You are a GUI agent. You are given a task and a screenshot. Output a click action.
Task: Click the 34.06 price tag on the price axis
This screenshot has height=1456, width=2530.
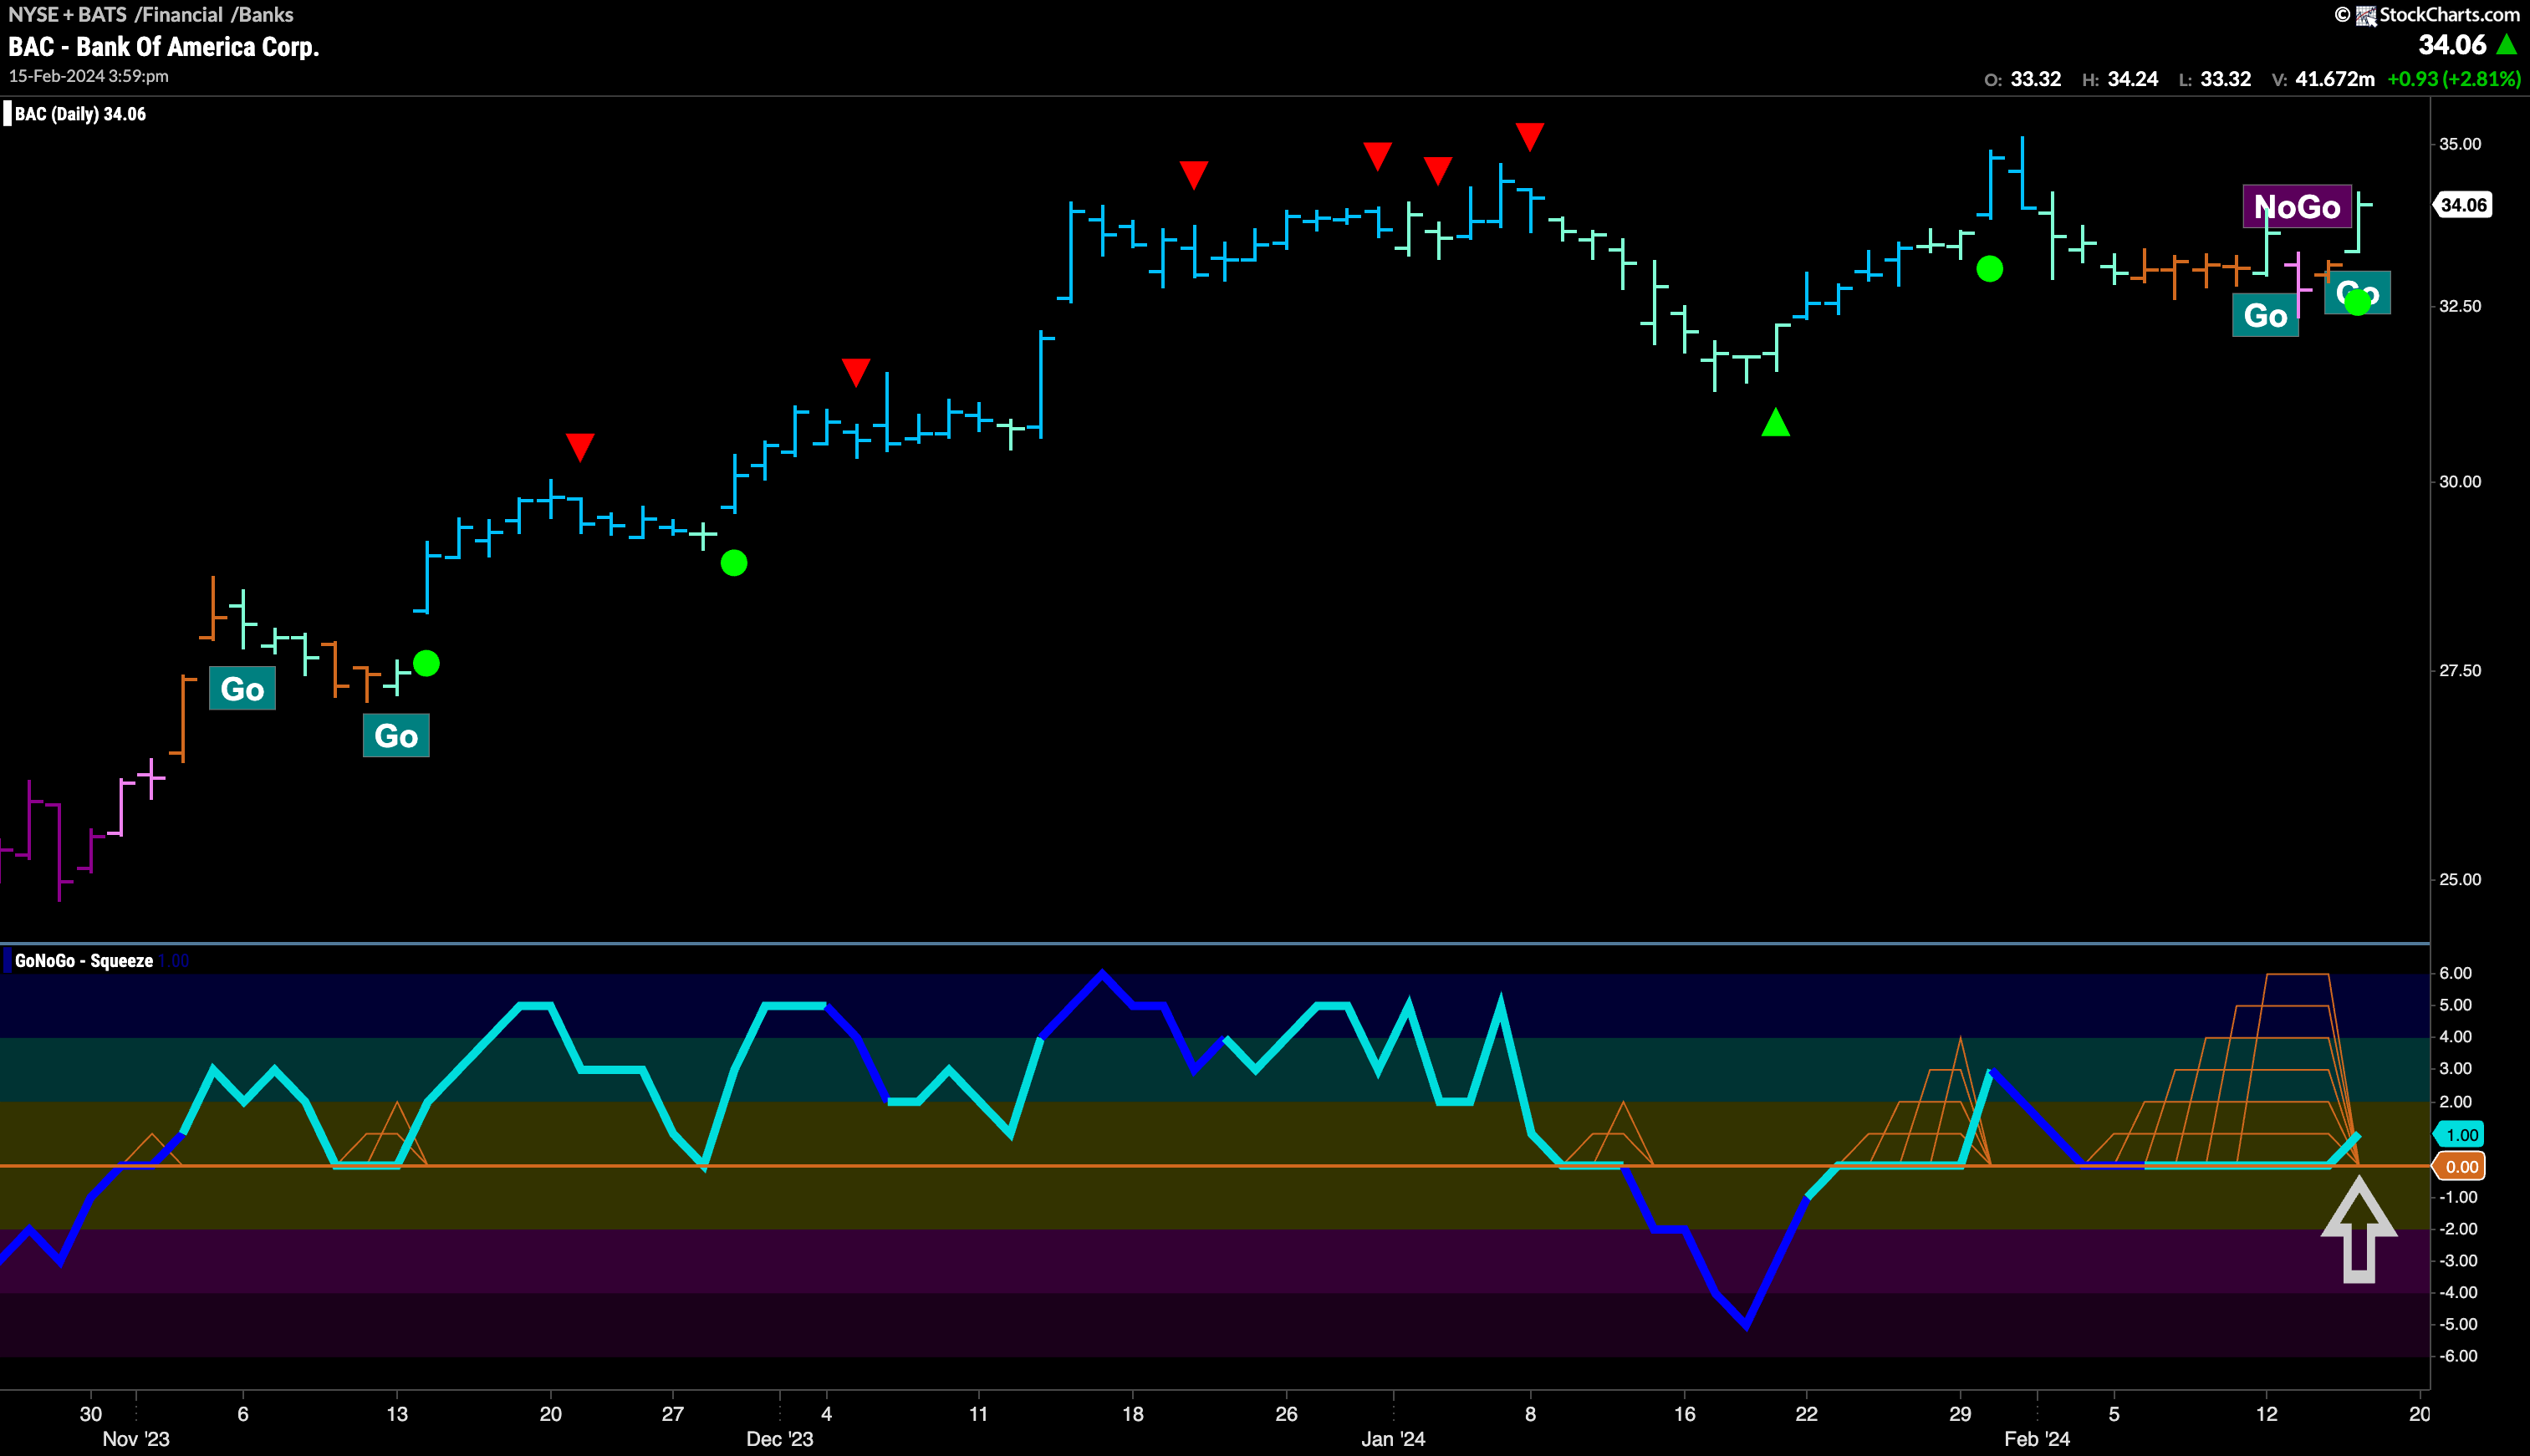[2462, 205]
